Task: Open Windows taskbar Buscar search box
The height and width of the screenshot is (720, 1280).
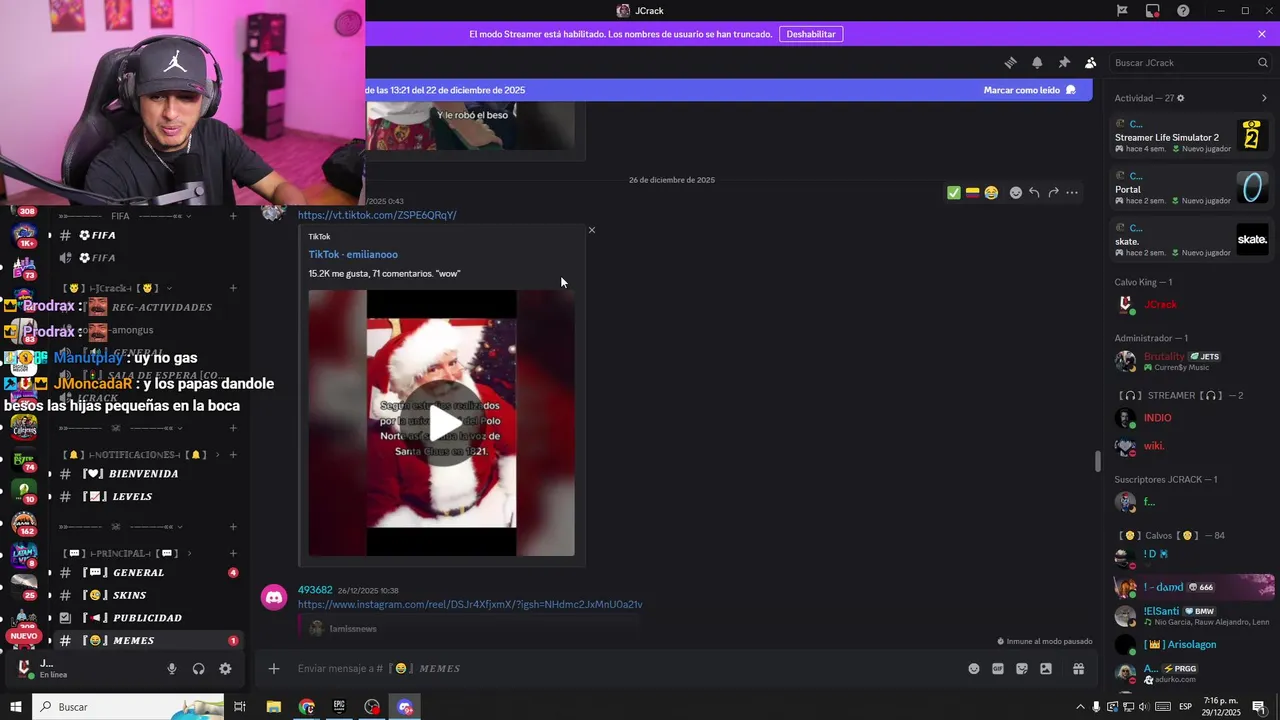Action: (128, 707)
